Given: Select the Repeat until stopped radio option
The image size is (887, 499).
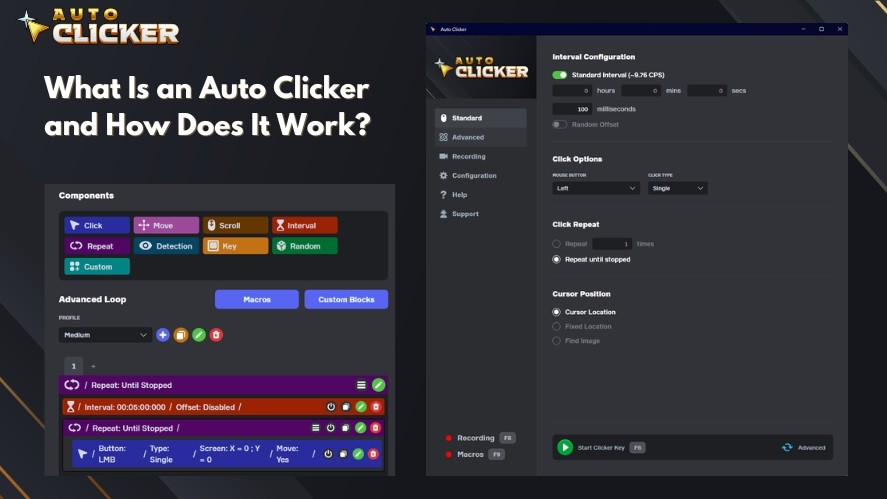Looking at the screenshot, I should [557, 259].
